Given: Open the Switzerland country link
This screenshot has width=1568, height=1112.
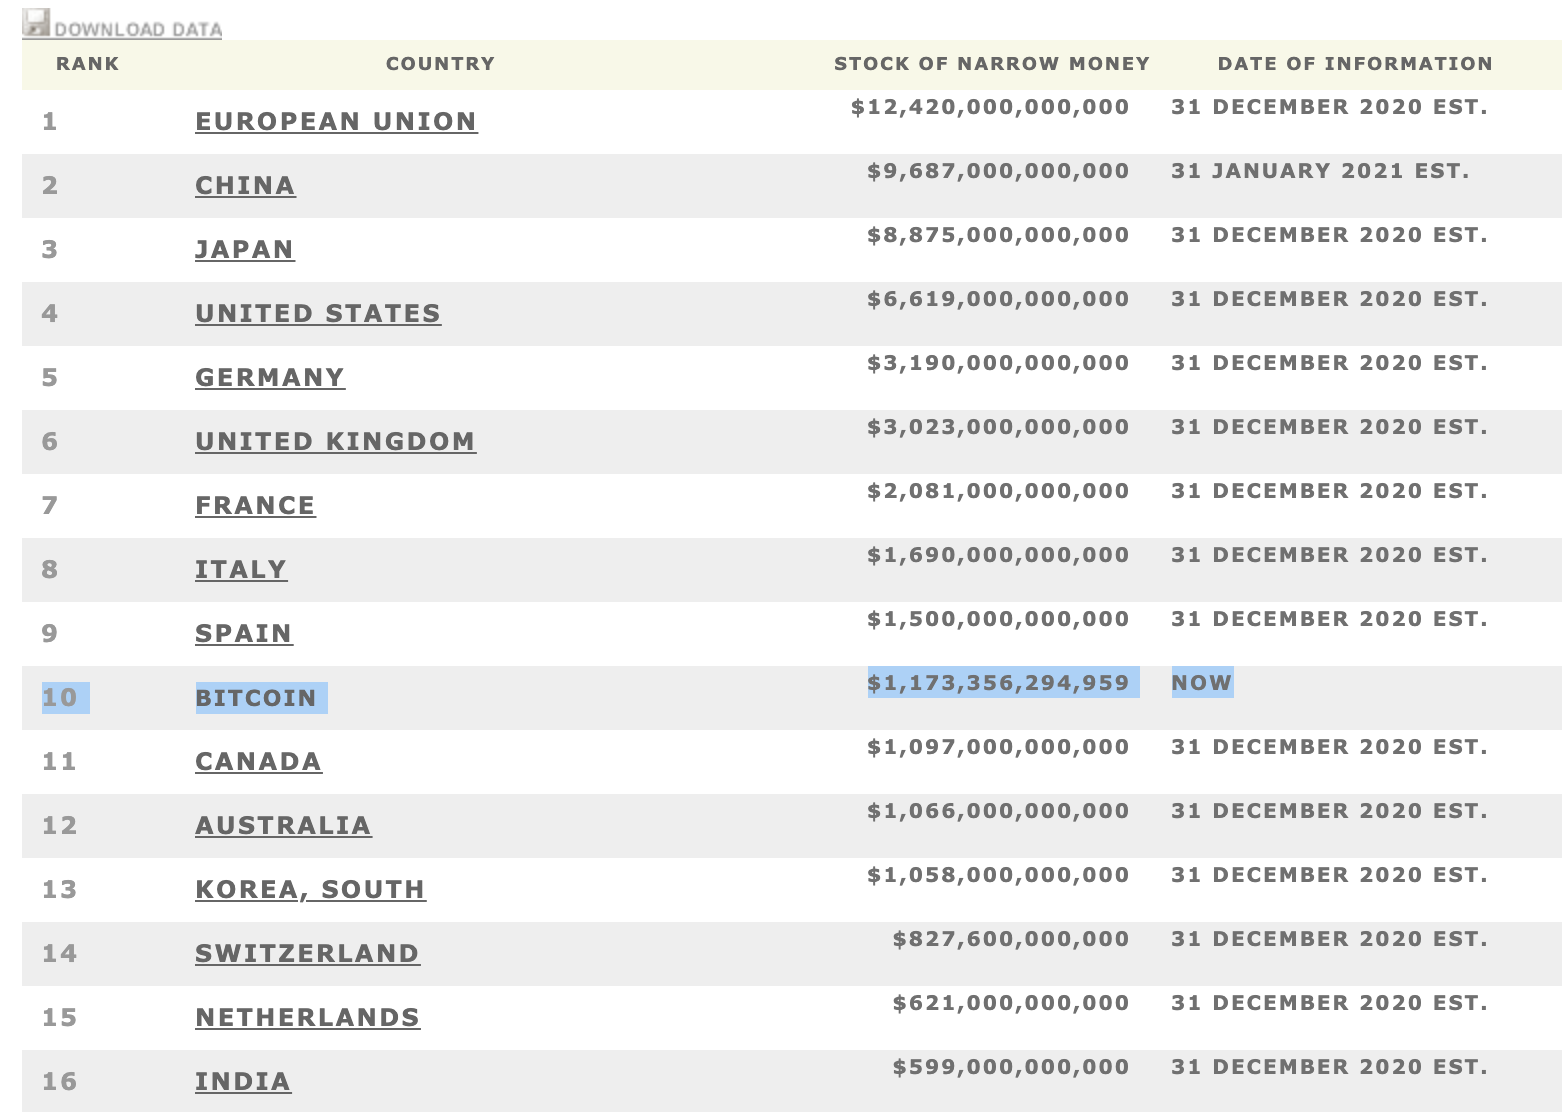Looking at the screenshot, I should point(307,953).
